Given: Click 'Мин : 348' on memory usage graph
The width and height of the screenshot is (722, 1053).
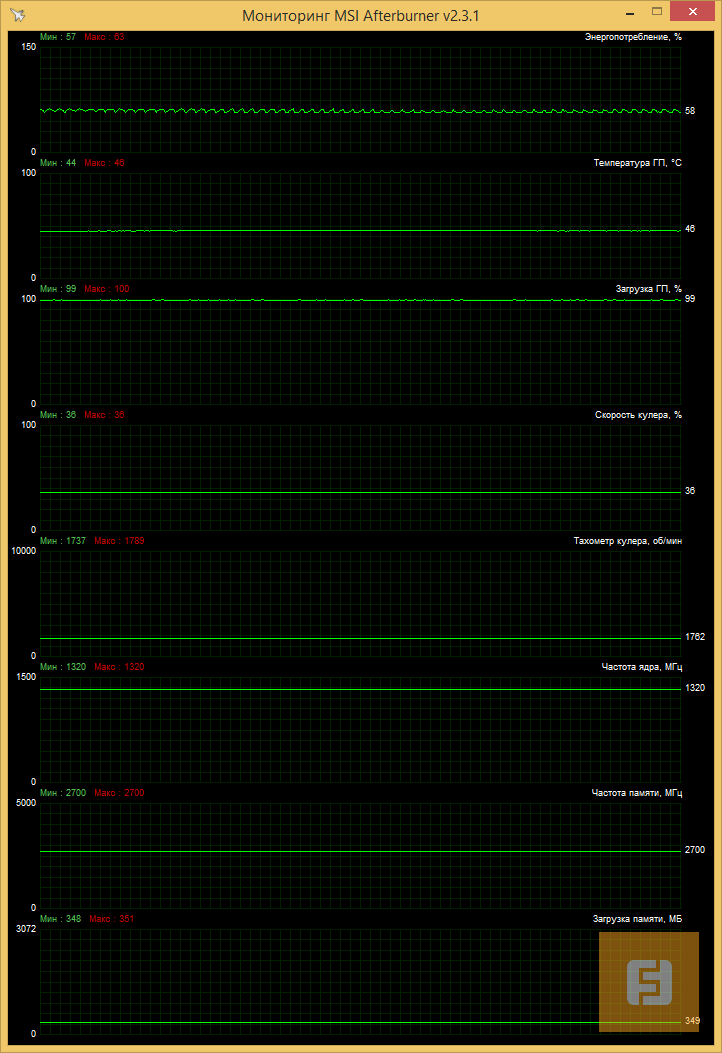Looking at the screenshot, I should coord(60,919).
